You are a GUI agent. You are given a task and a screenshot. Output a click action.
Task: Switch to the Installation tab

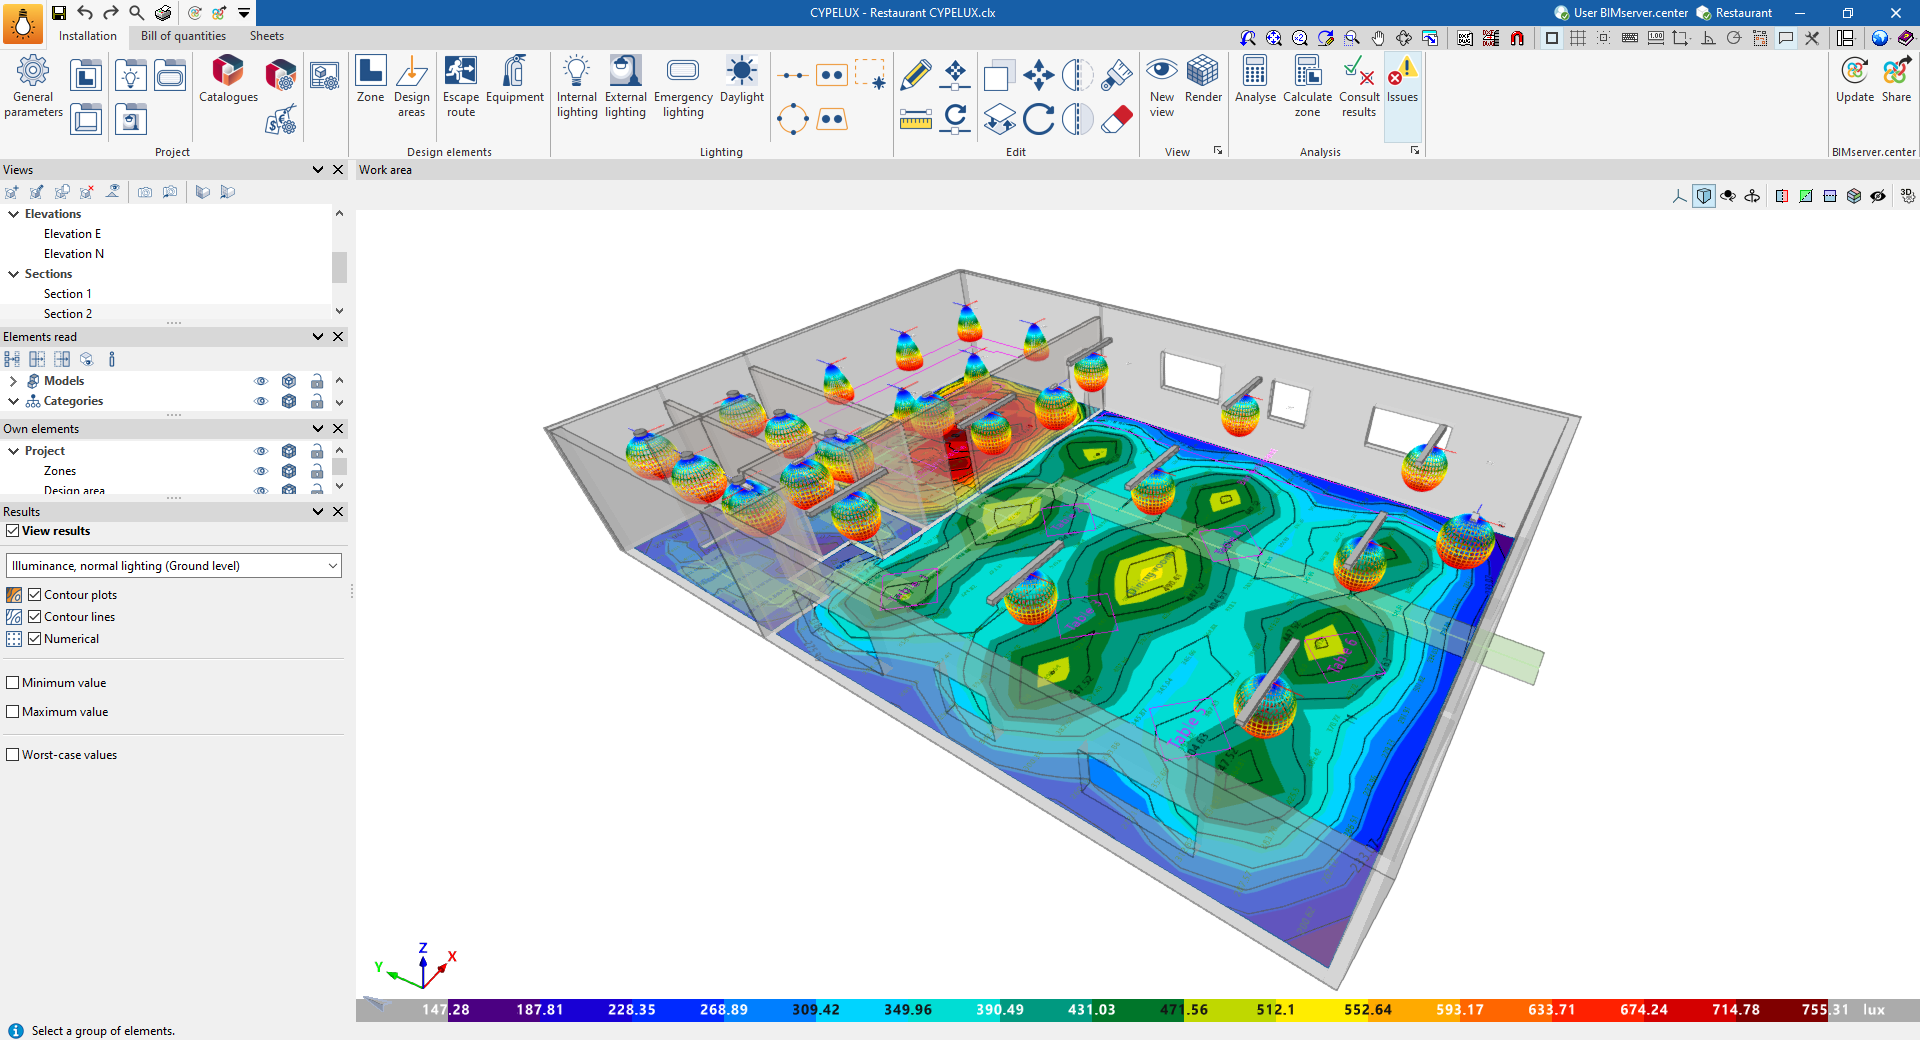pyautogui.click(x=88, y=36)
